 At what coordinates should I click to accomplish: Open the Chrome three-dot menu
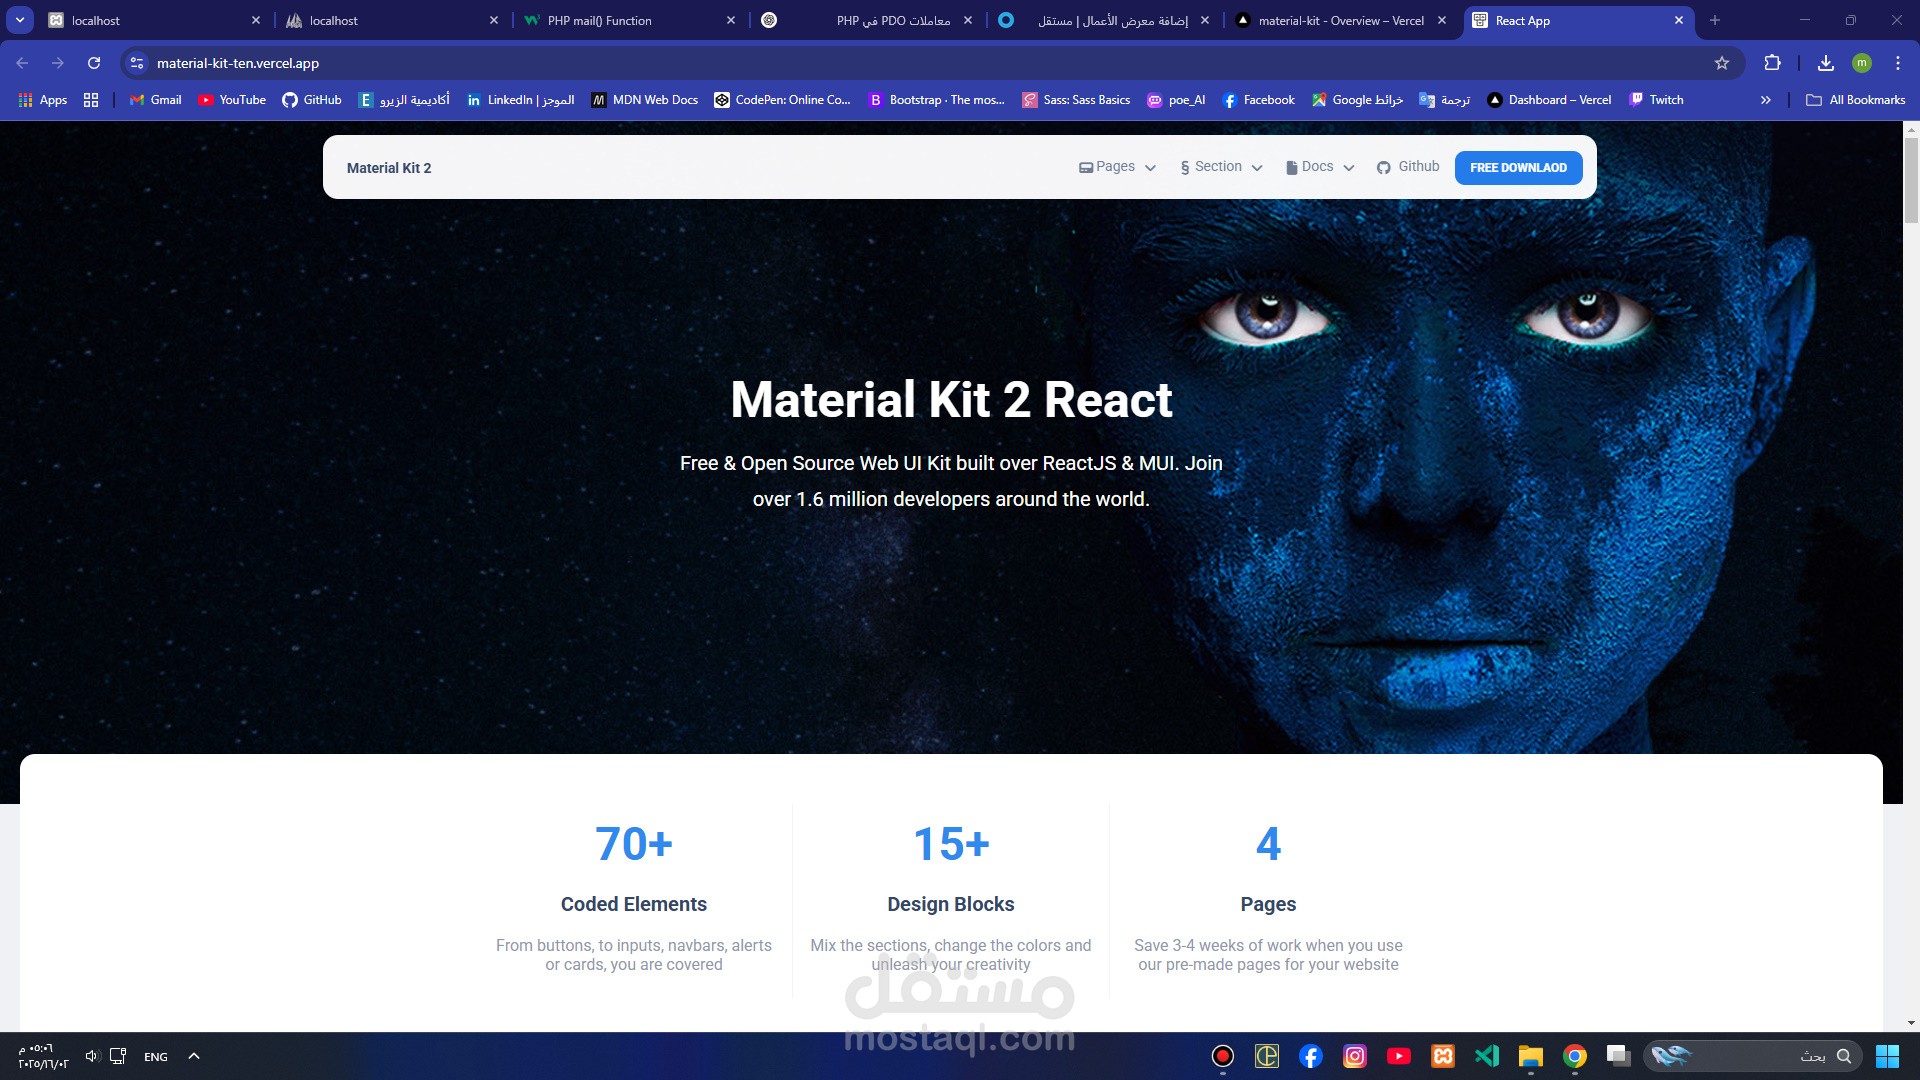(1897, 63)
